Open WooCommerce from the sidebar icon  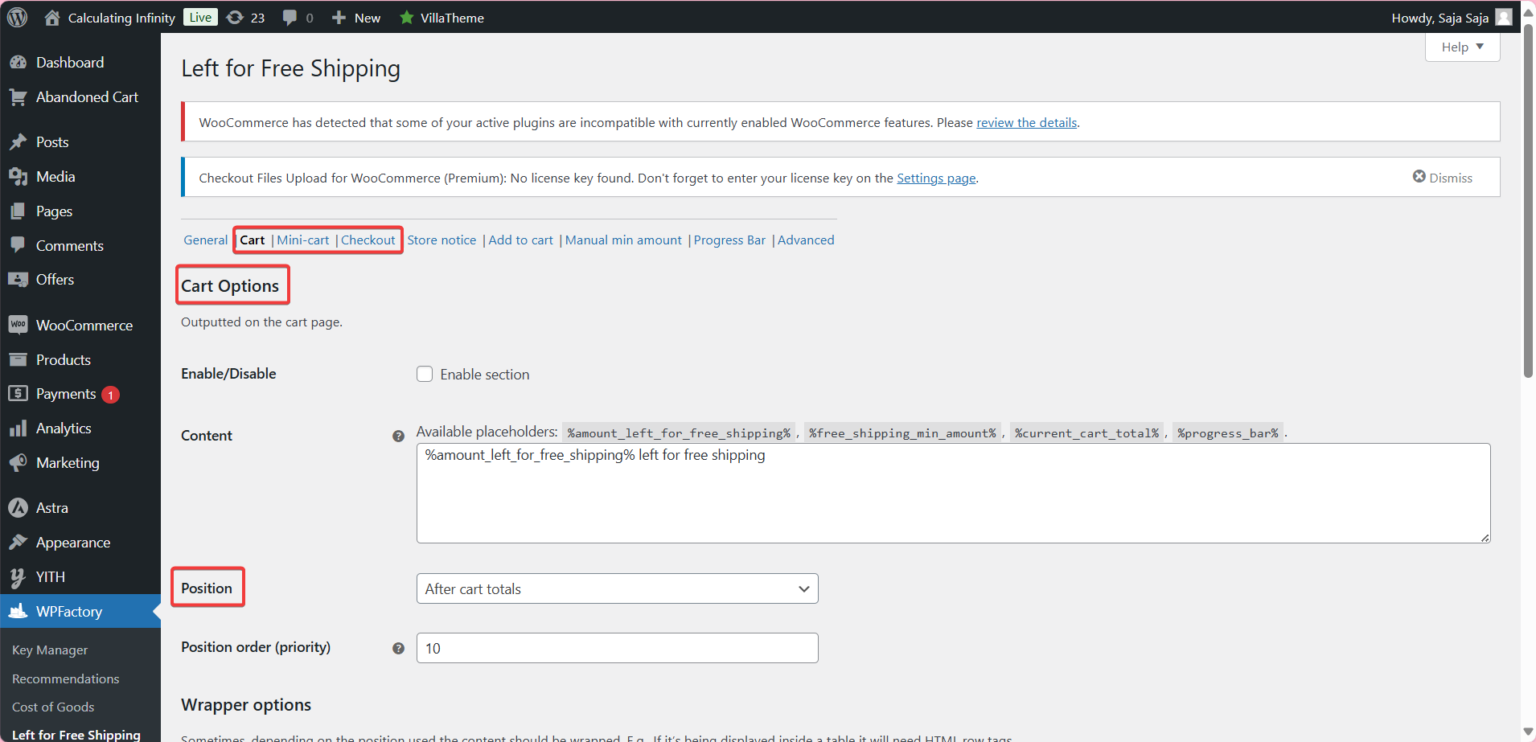20,324
